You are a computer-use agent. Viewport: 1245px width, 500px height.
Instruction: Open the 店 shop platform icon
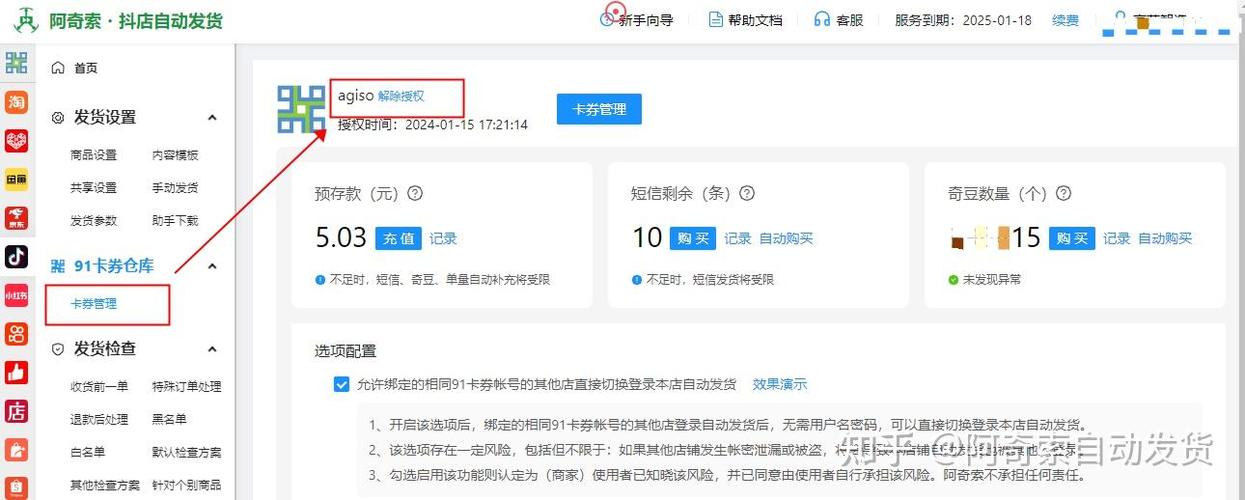16,411
